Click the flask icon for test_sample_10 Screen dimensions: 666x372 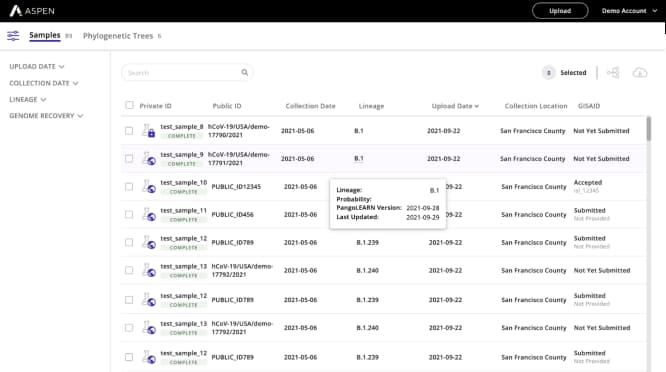pyautogui.click(x=149, y=186)
